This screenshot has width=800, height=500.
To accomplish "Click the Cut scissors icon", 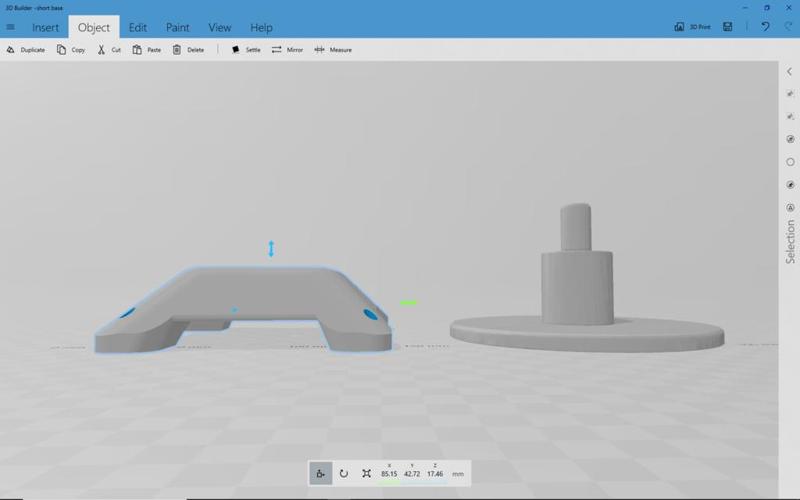I will (x=101, y=49).
